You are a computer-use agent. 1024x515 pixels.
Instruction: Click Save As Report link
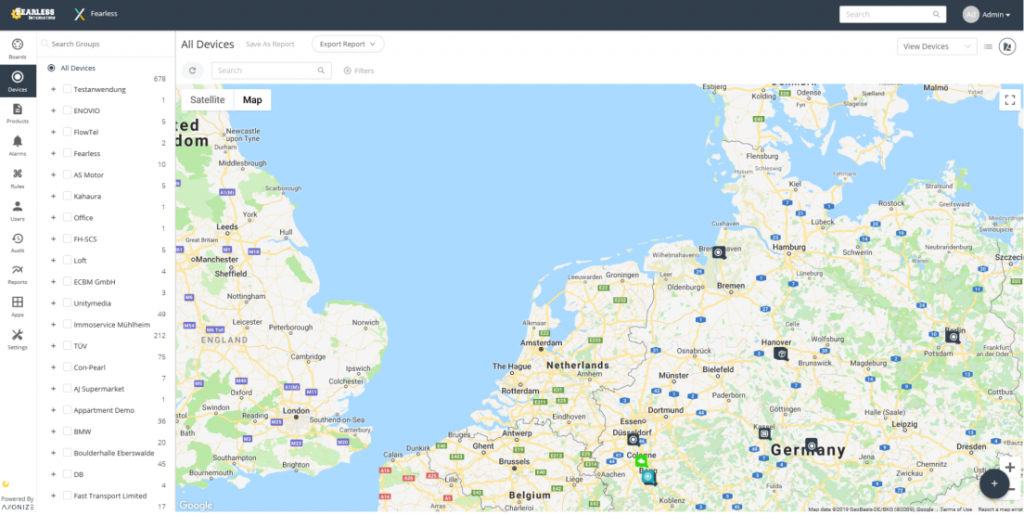[x=270, y=45]
